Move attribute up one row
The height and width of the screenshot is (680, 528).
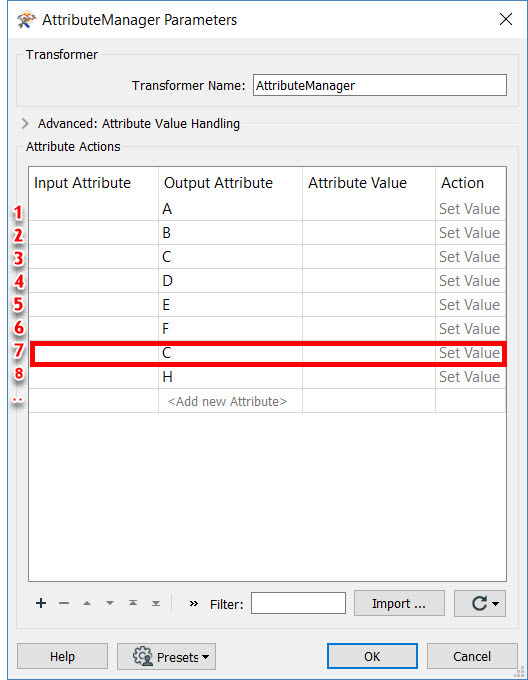pyautogui.click(x=87, y=603)
